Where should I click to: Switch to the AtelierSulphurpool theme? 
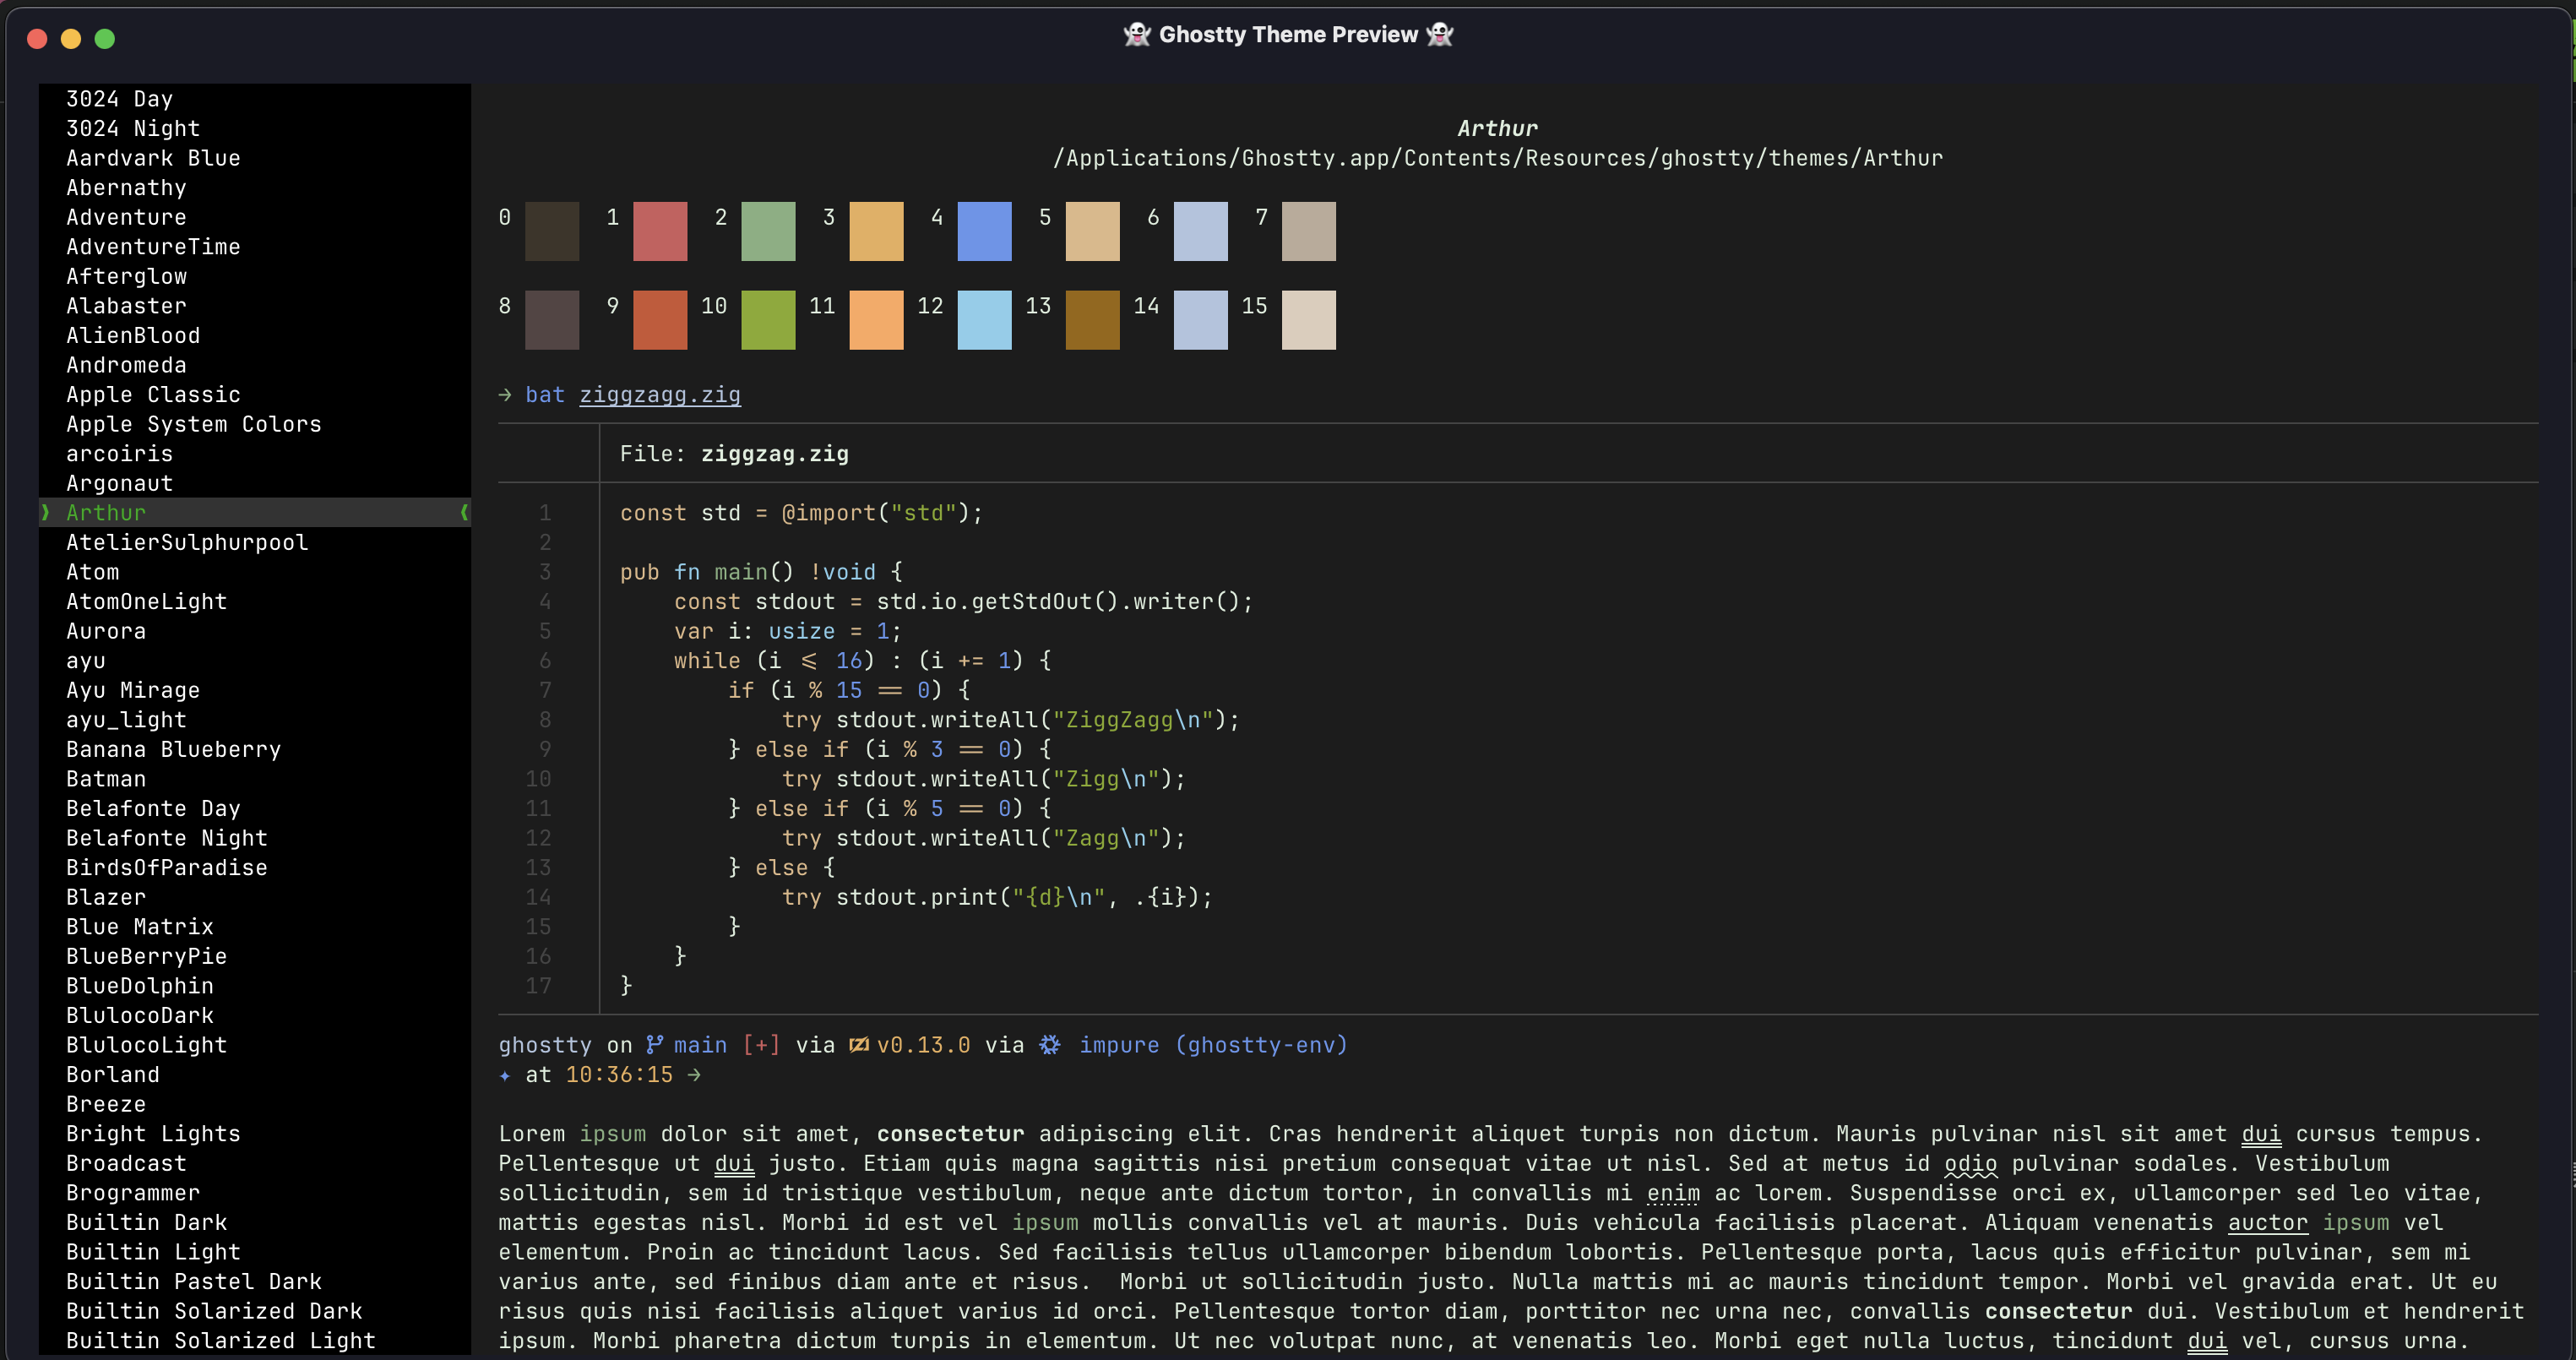(187, 543)
